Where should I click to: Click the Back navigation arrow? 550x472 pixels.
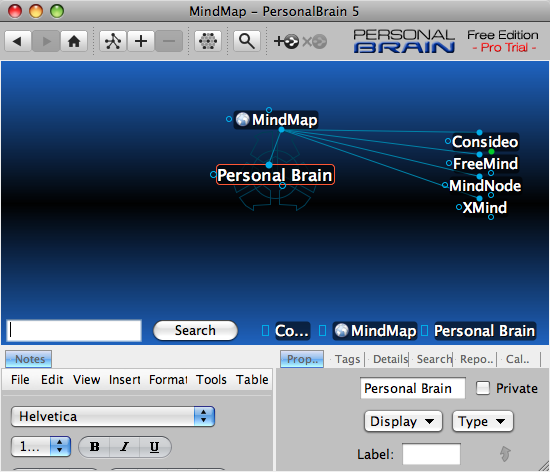[x=18, y=41]
